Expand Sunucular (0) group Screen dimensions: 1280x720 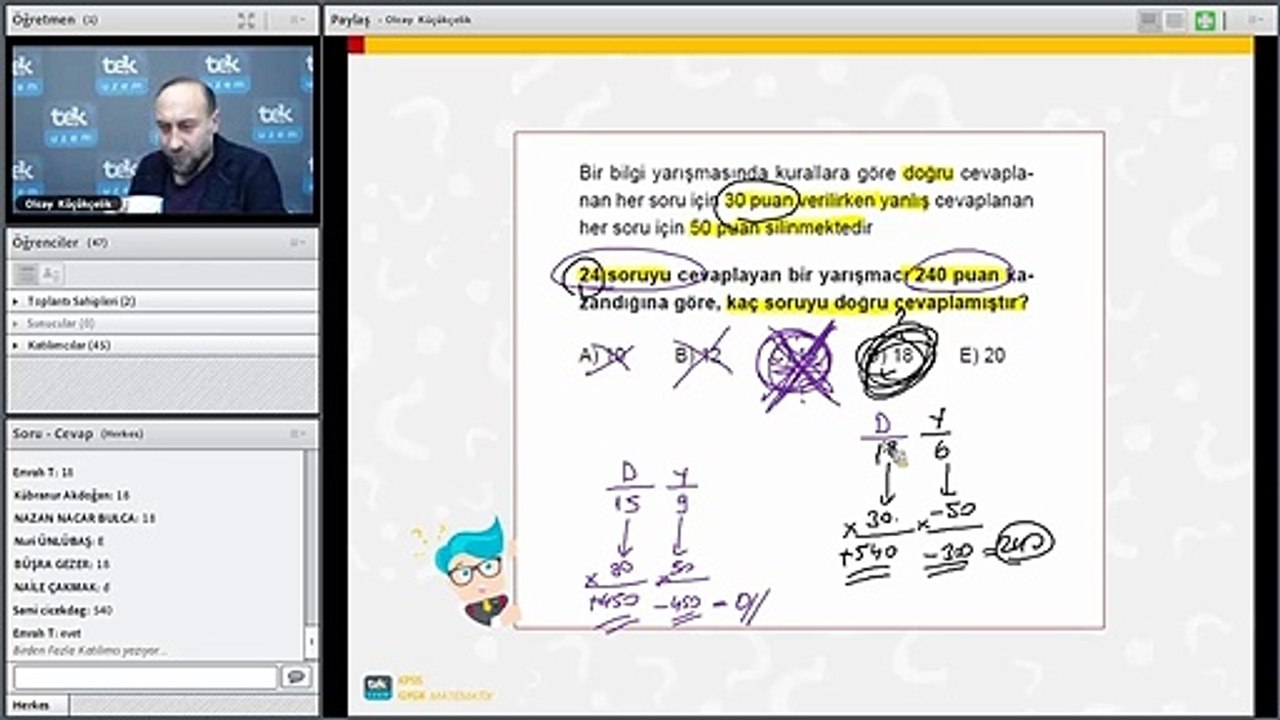pyautogui.click(x=162, y=322)
